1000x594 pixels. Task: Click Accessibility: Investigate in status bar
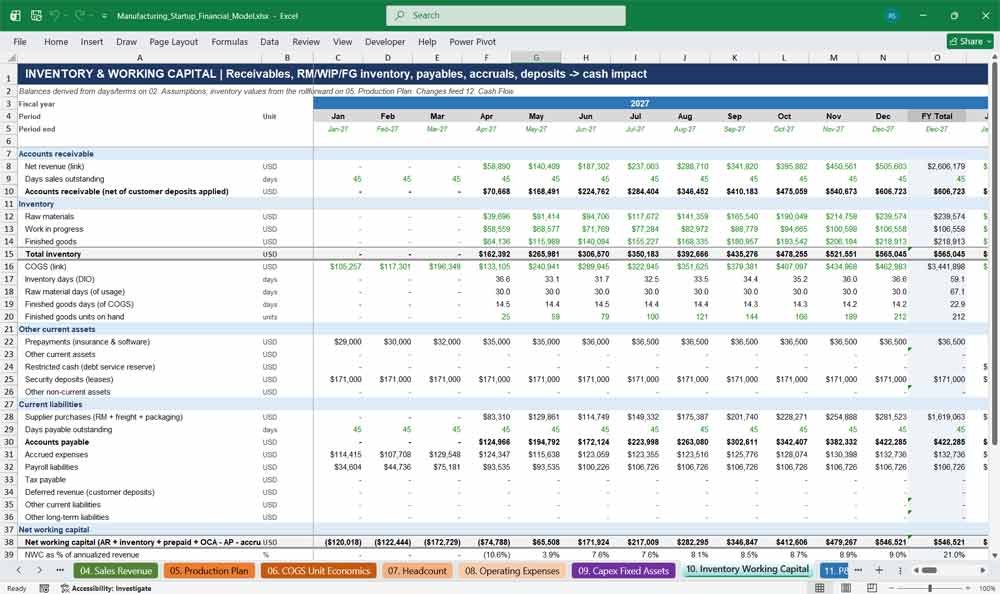[106, 588]
